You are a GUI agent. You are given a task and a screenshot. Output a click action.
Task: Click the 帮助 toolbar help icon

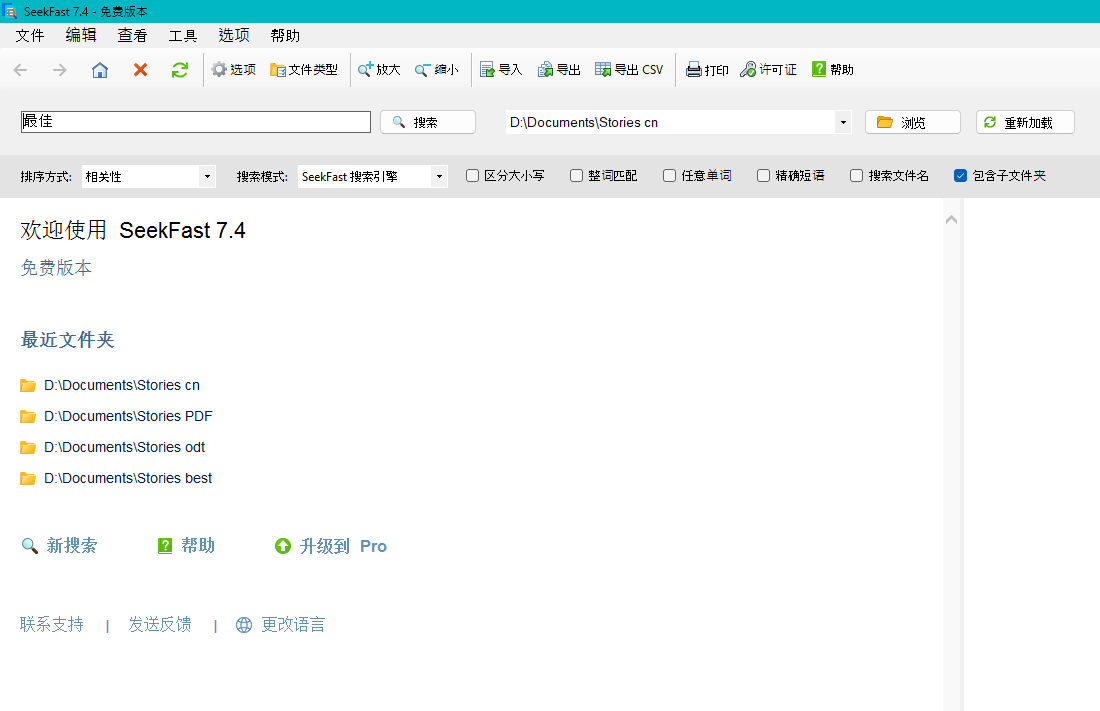(833, 69)
